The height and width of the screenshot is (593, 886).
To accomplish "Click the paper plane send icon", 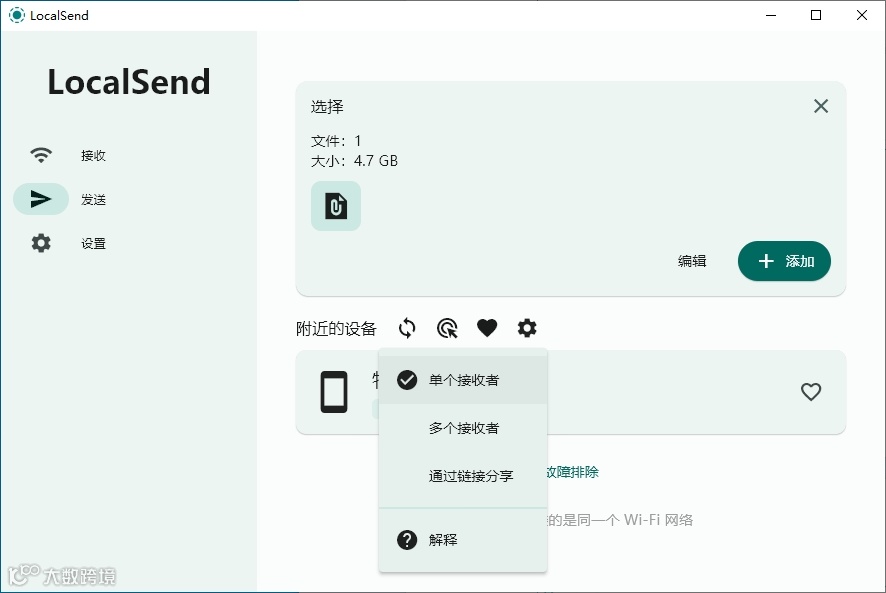I will [41, 199].
